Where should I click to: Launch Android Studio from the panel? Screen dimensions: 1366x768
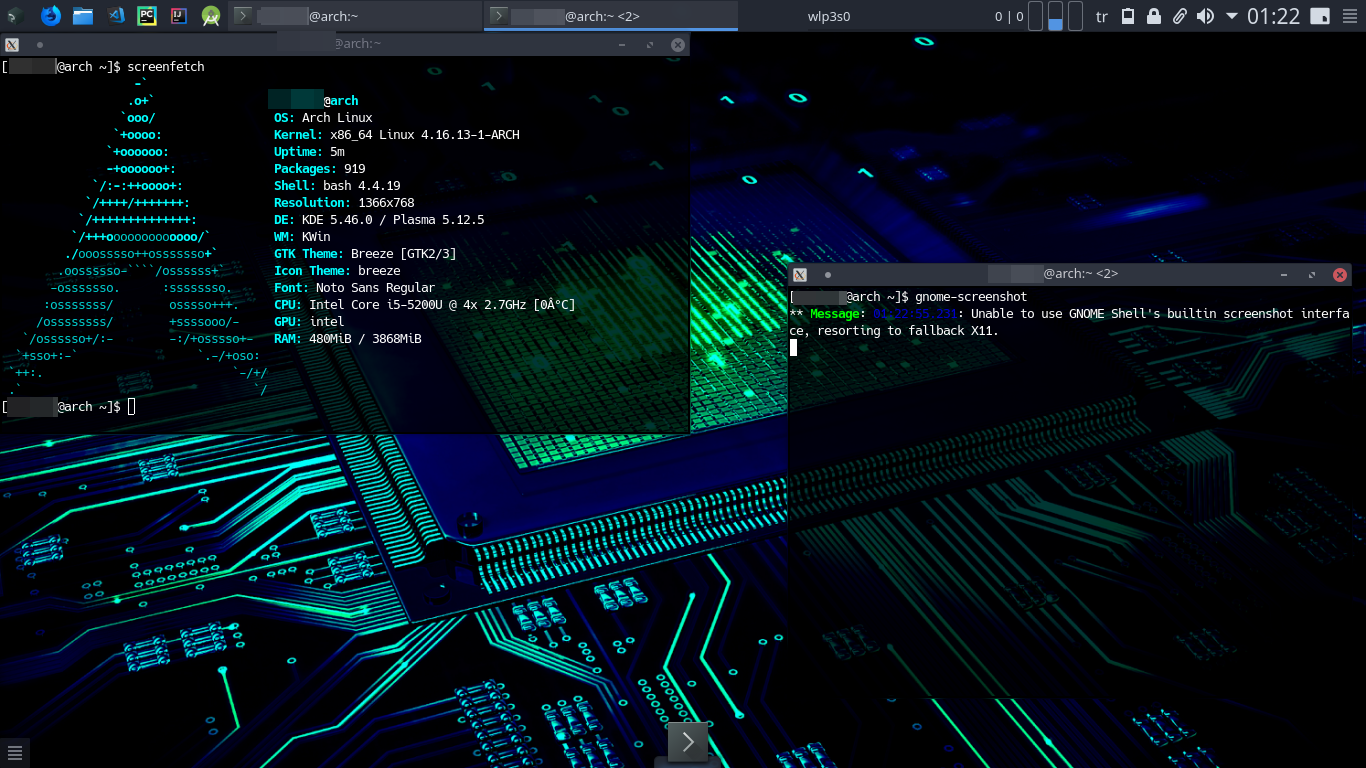[210, 16]
